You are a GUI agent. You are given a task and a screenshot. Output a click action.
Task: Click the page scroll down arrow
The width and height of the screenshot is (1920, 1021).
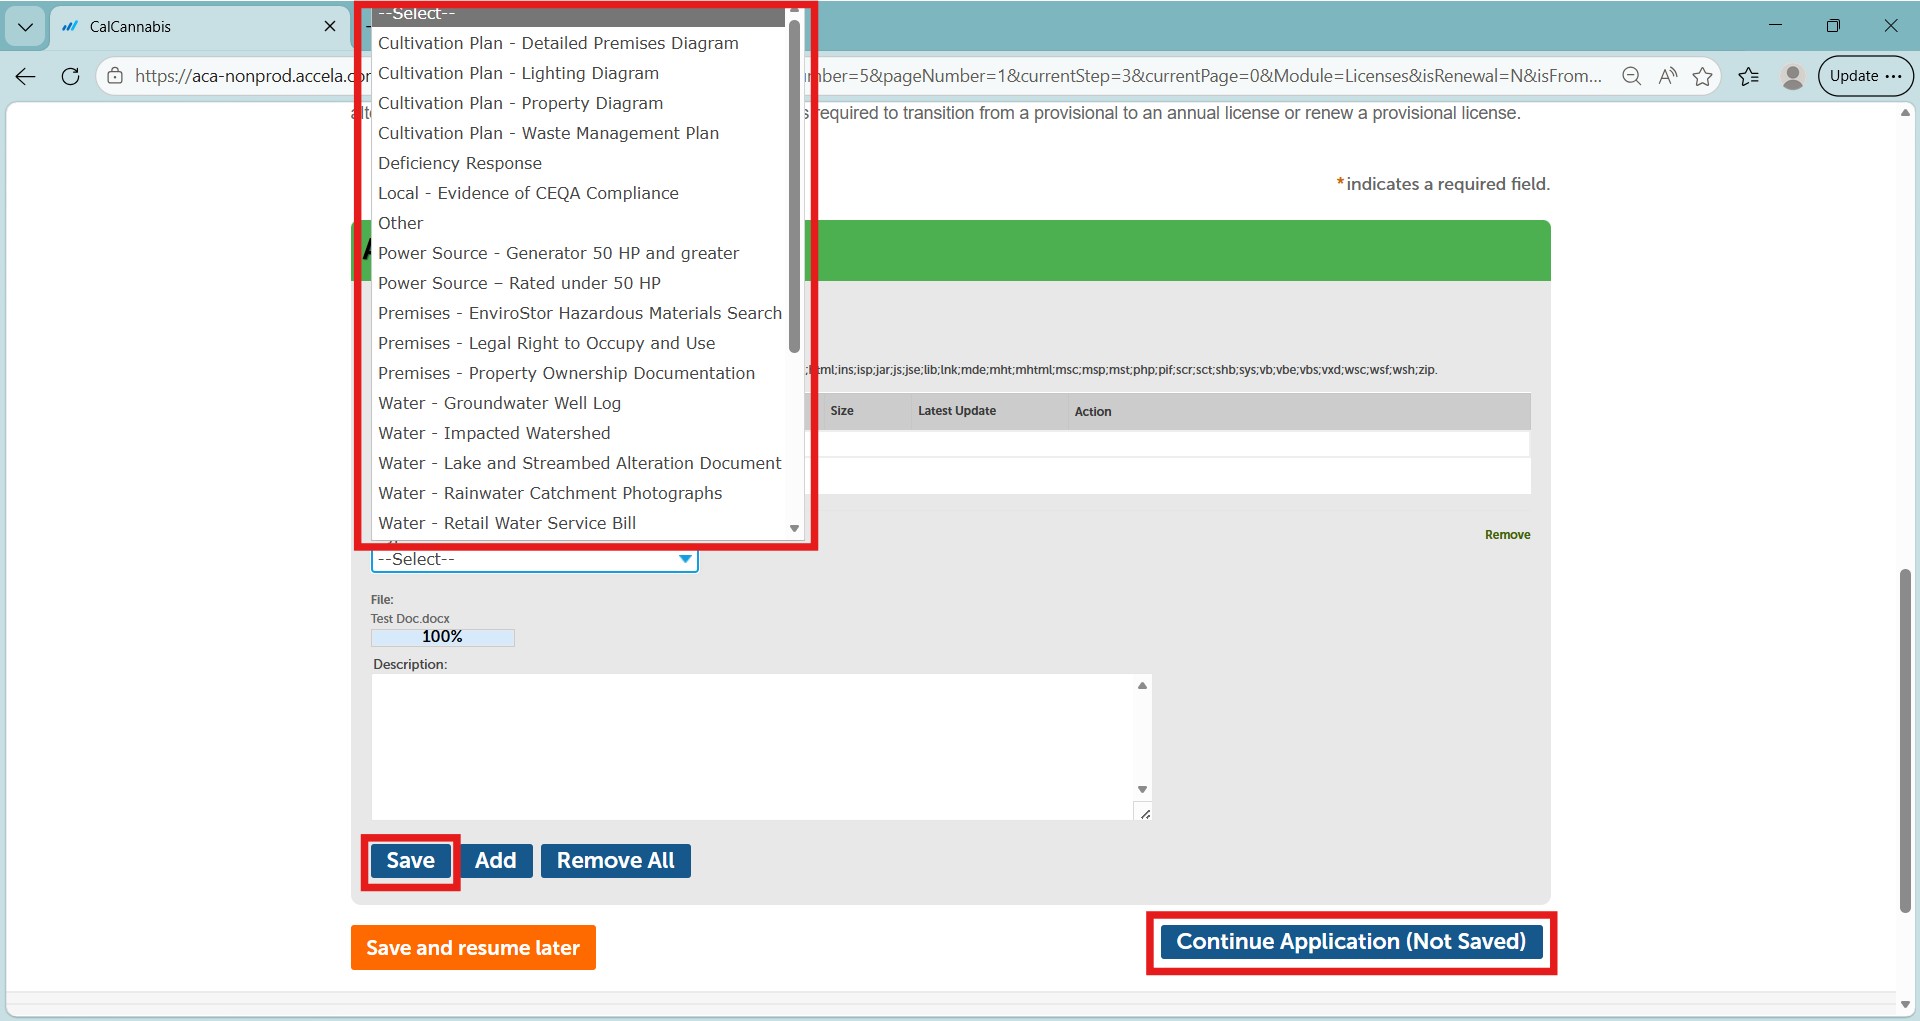1905,1004
